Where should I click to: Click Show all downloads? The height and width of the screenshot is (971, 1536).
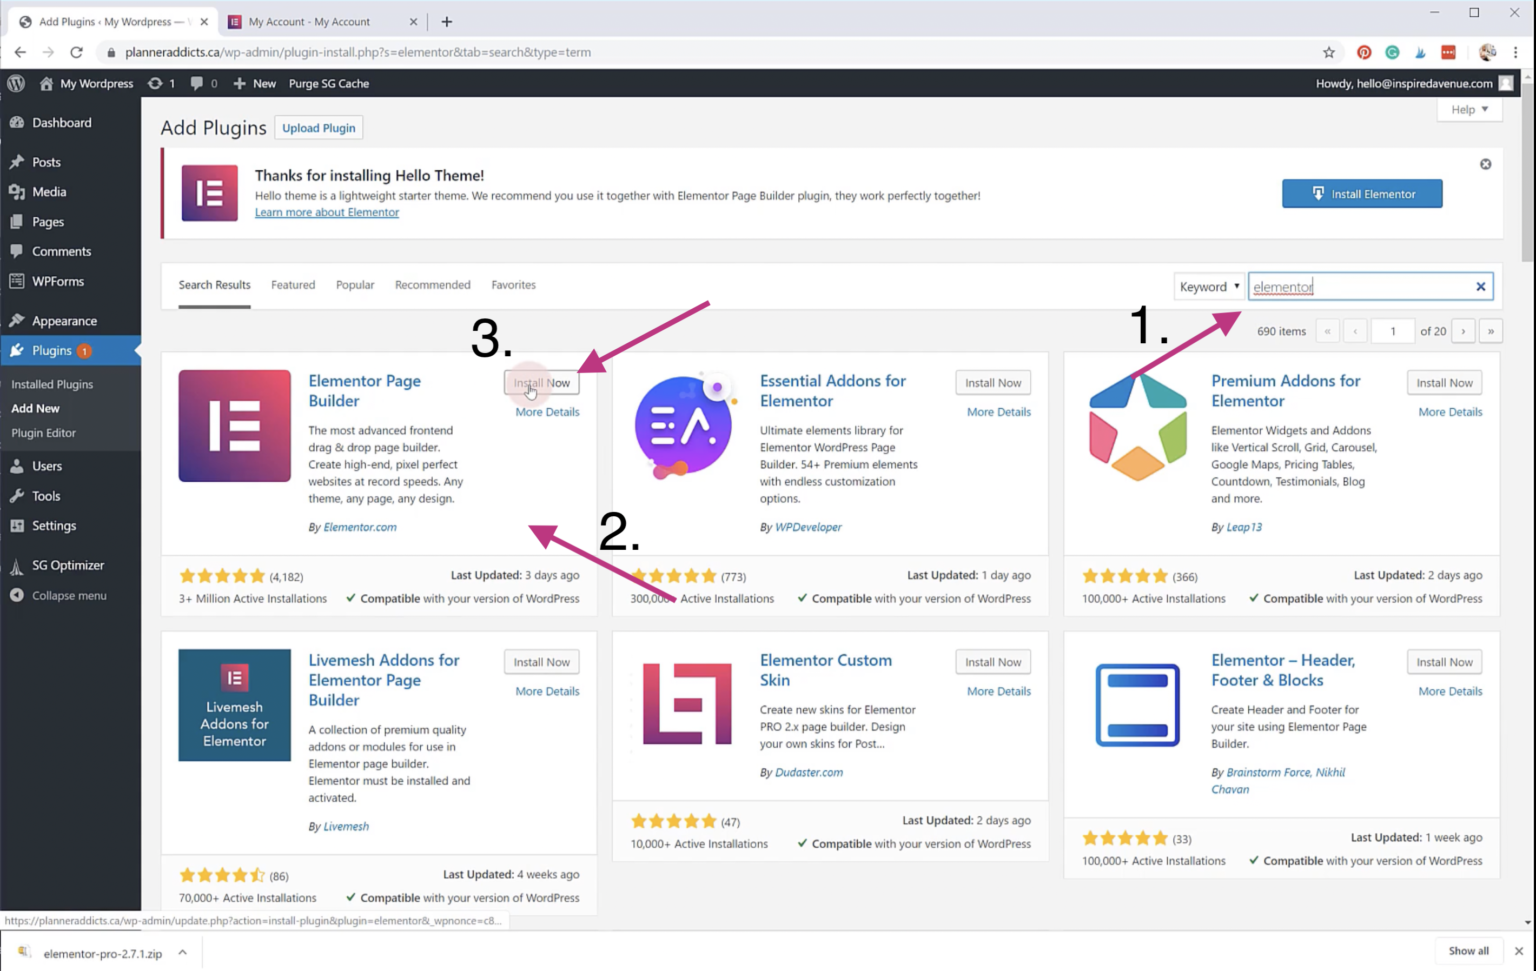pyautogui.click(x=1468, y=951)
